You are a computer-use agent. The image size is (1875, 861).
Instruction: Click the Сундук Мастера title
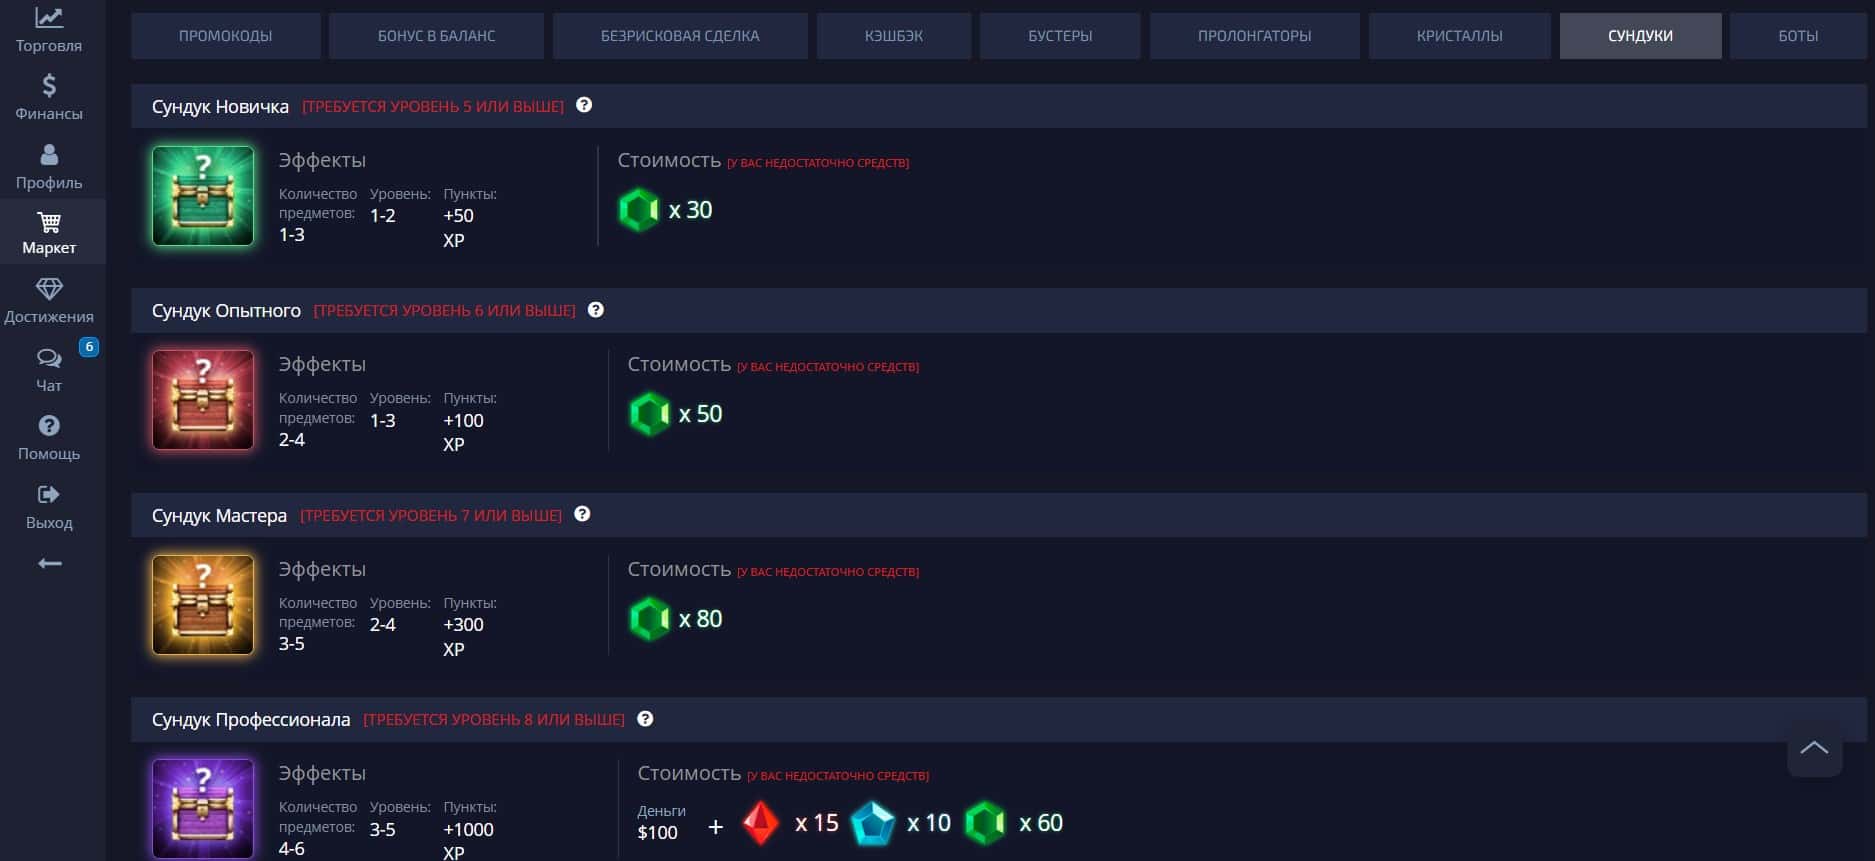coord(219,516)
